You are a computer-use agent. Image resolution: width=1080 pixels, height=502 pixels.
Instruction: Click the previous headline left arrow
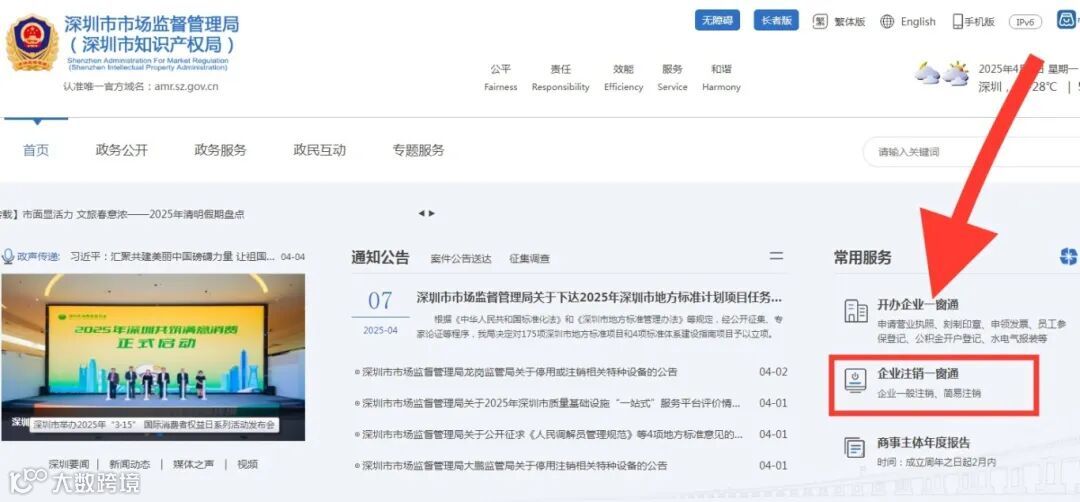[422, 213]
